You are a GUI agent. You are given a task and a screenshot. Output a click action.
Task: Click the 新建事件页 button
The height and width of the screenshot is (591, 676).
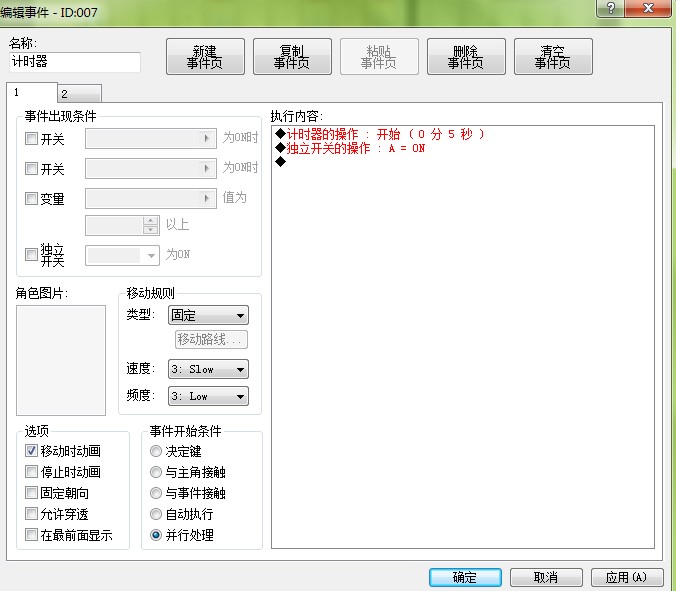pyautogui.click(x=205, y=57)
